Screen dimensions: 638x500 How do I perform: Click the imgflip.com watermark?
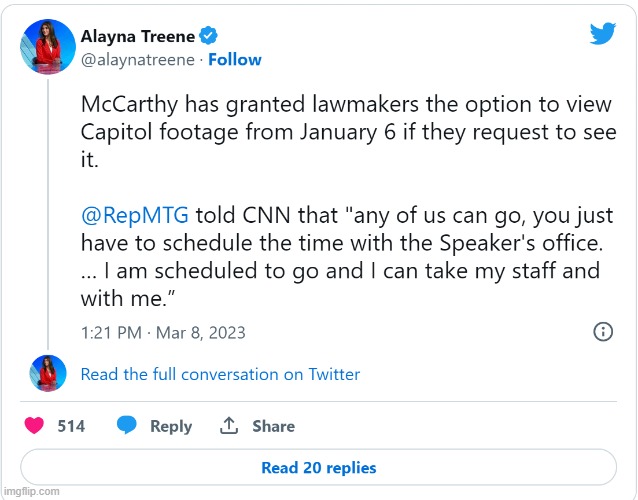pyautogui.click(x=31, y=492)
